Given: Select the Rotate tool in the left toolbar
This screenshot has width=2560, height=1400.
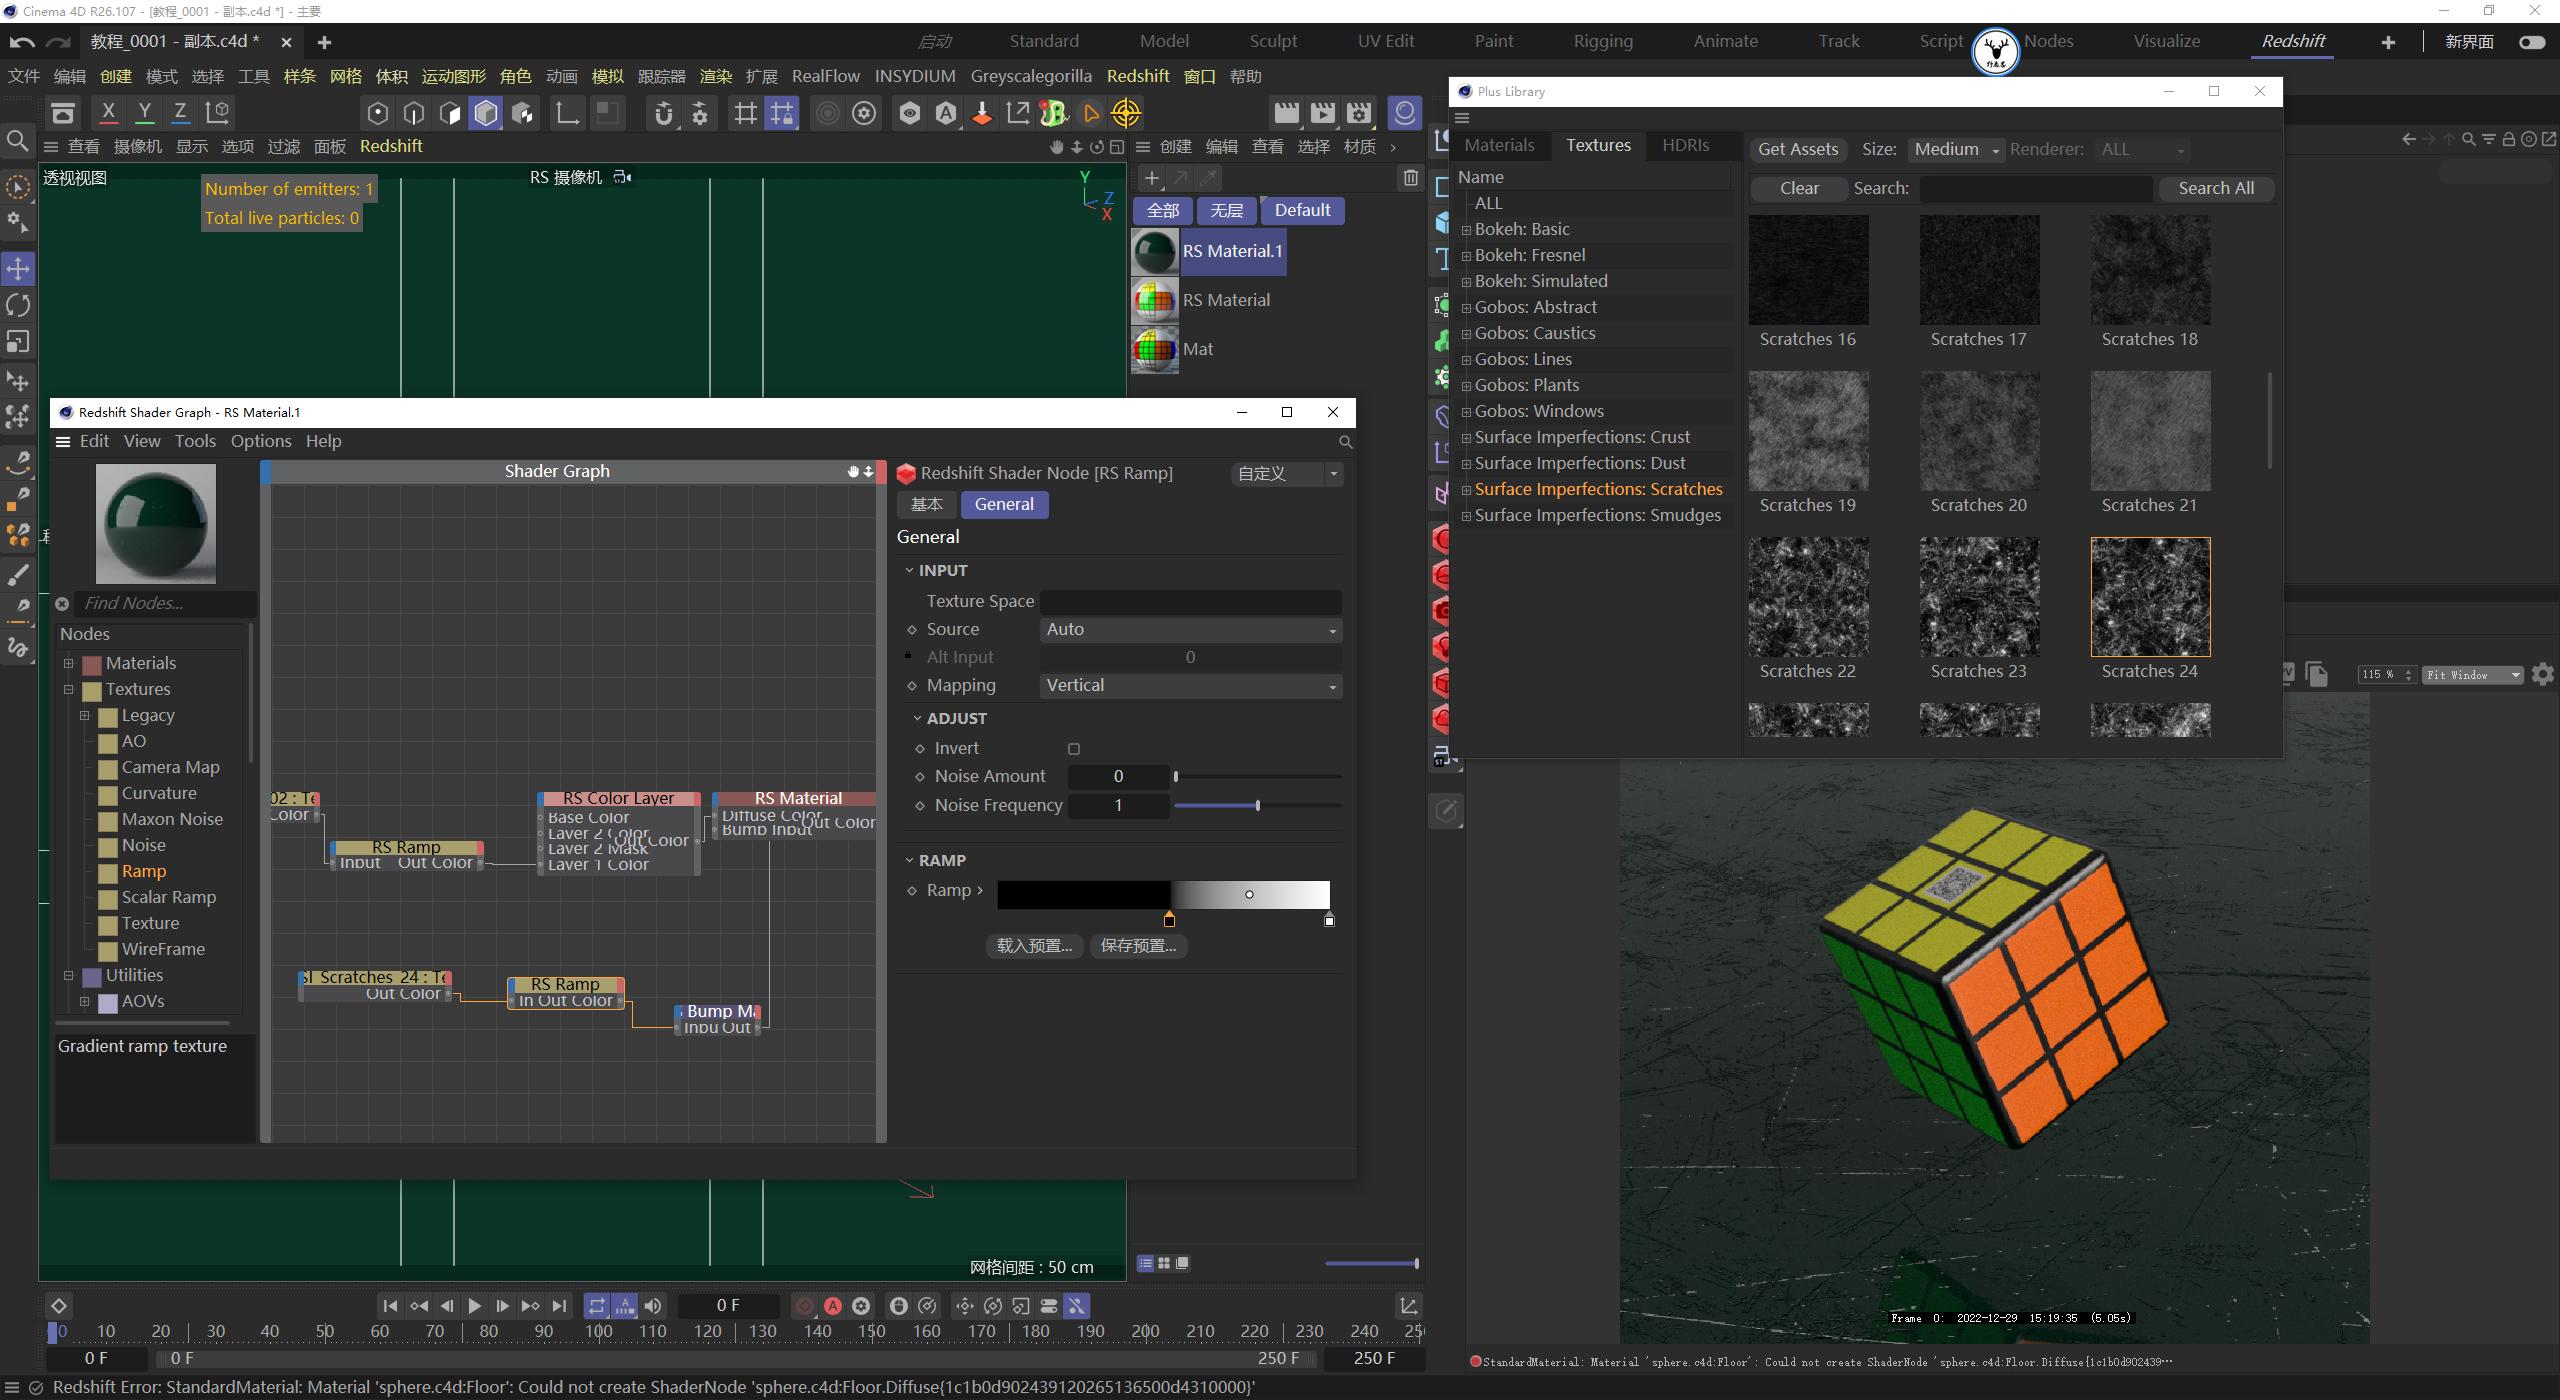Looking at the screenshot, I should tap(18, 305).
